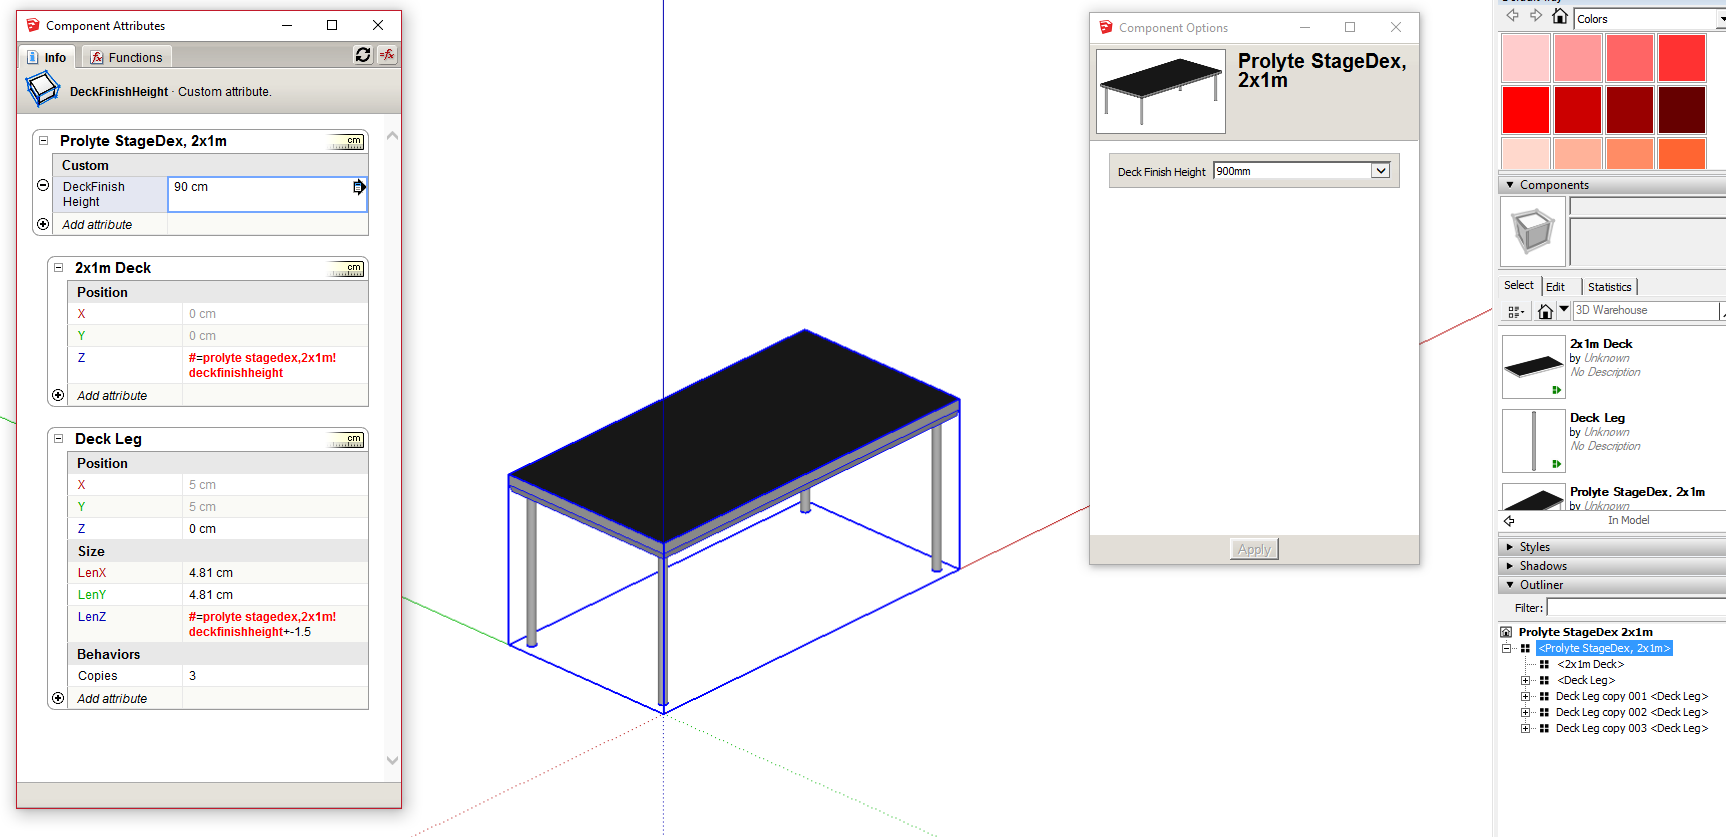Open the Edit tab in Components
Screen dimensions: 1726x837
[1555, 287]
